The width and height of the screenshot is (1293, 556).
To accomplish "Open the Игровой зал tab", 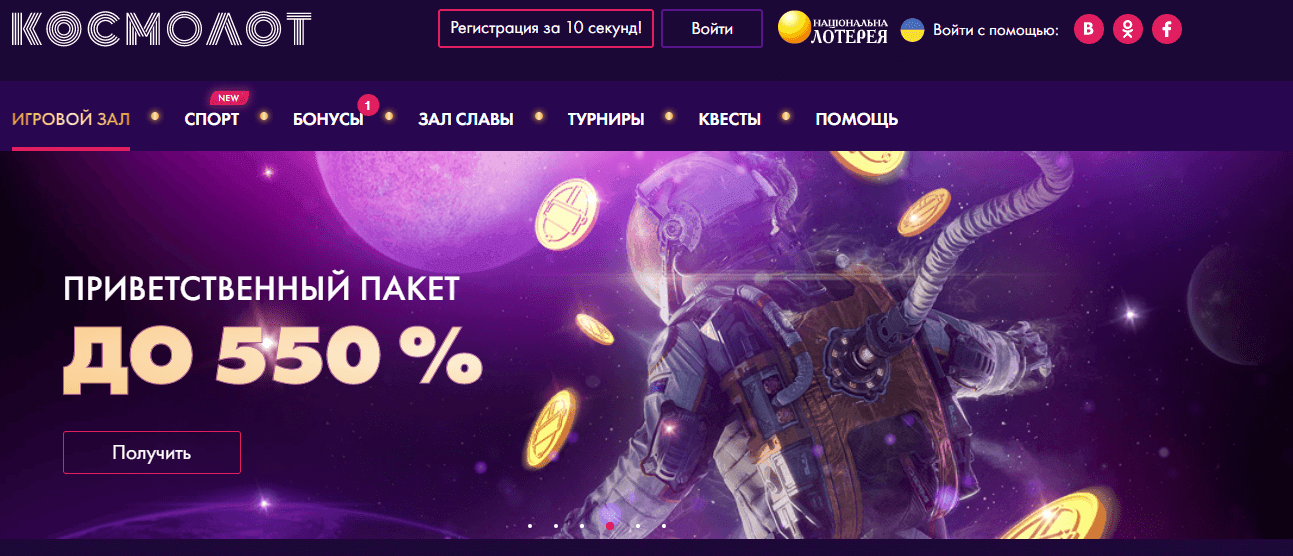I will [71, 119].
